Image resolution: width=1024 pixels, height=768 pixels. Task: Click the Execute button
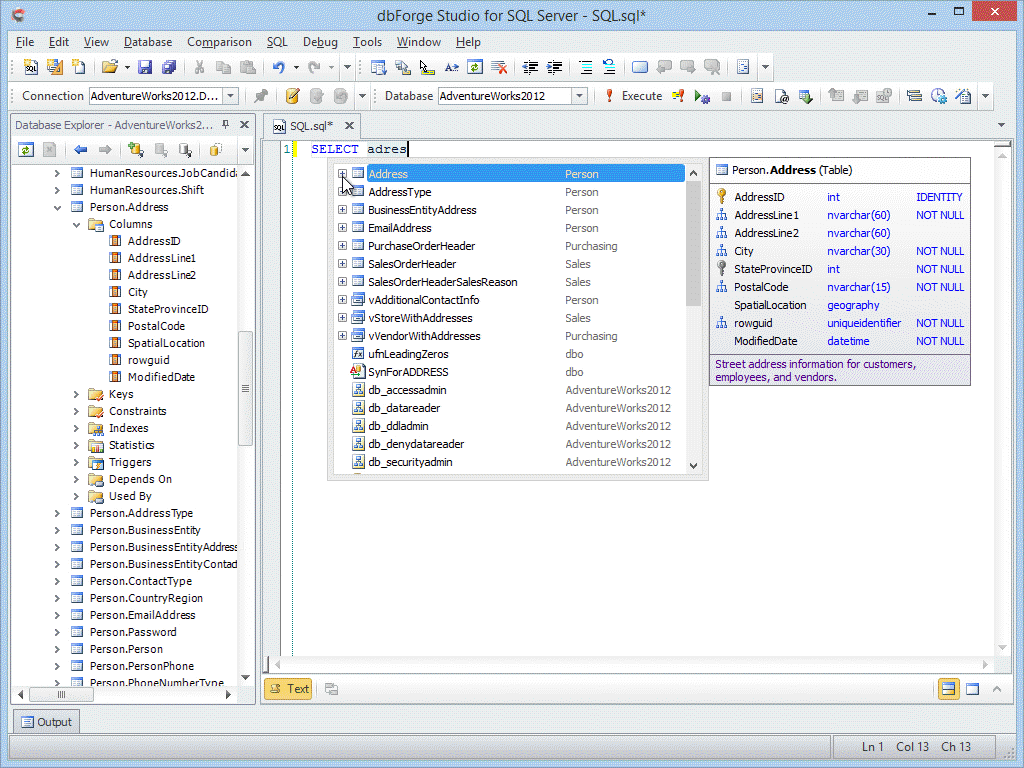tap(633, 96)
